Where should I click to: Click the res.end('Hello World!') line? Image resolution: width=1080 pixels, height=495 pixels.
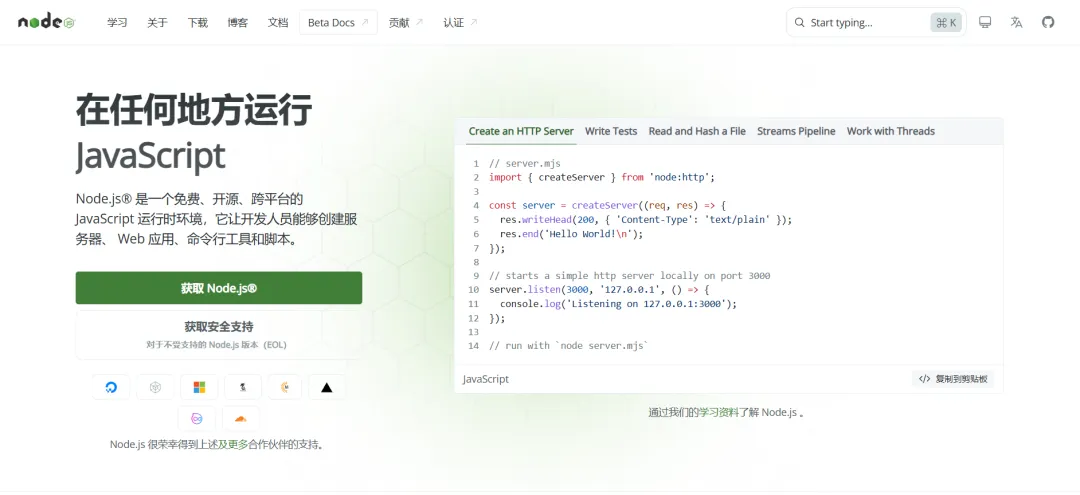coord(571,233)
